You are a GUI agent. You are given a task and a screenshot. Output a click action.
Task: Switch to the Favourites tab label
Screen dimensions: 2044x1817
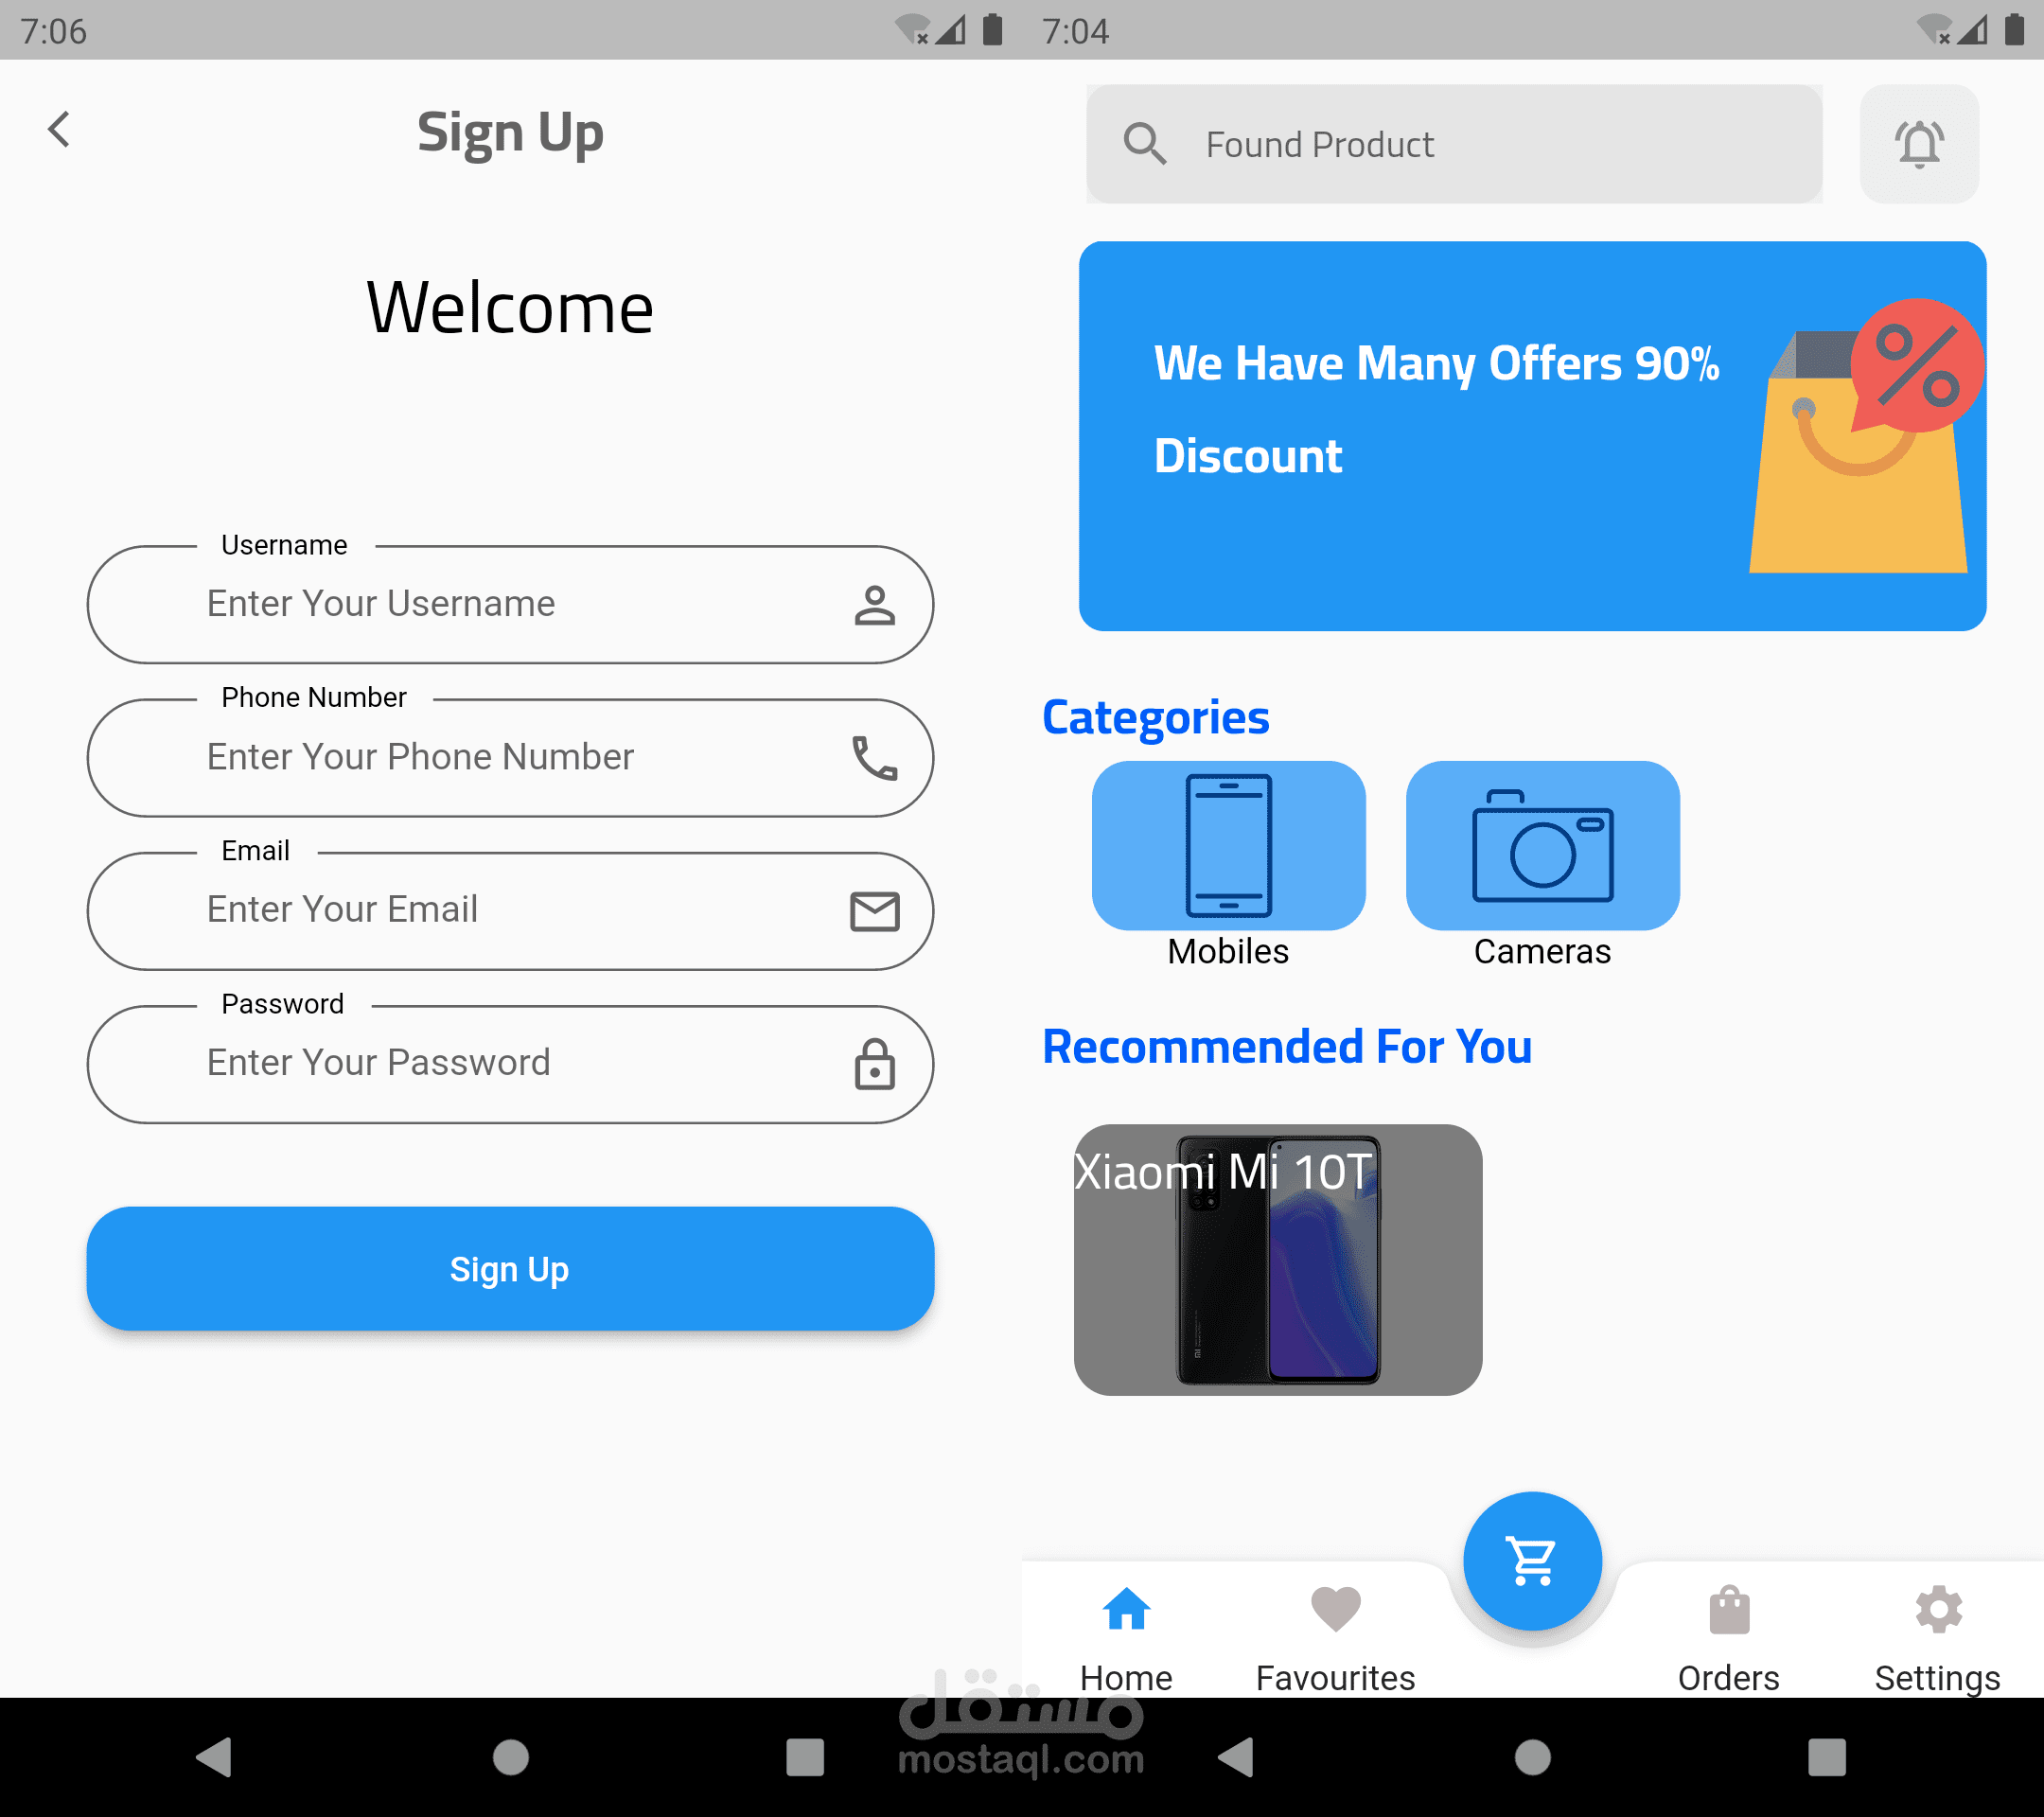click(1335, 1677)
